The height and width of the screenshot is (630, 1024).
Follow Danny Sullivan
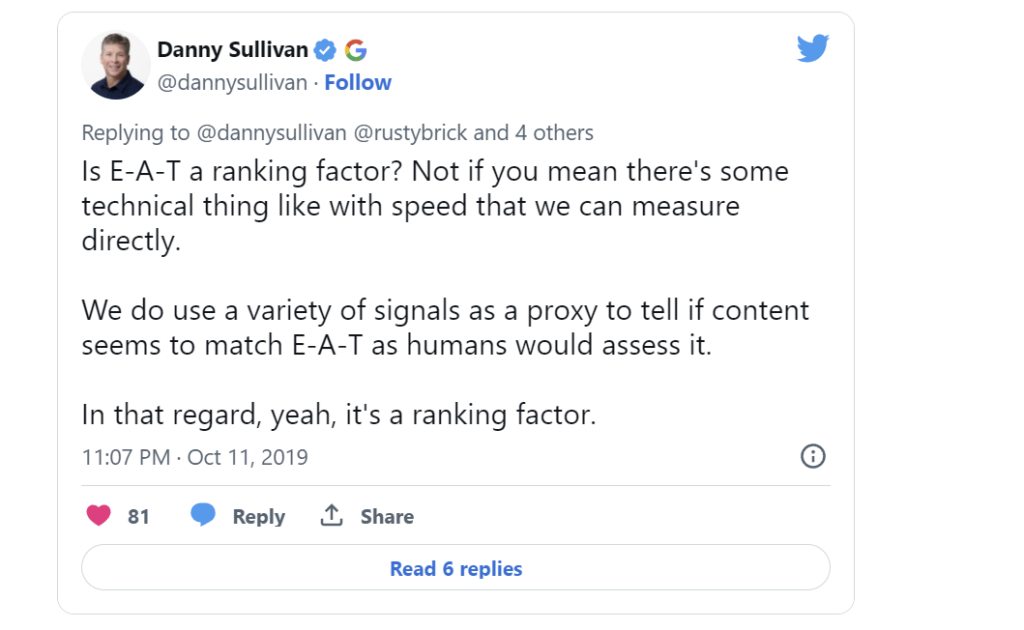(x=358, y=83)
